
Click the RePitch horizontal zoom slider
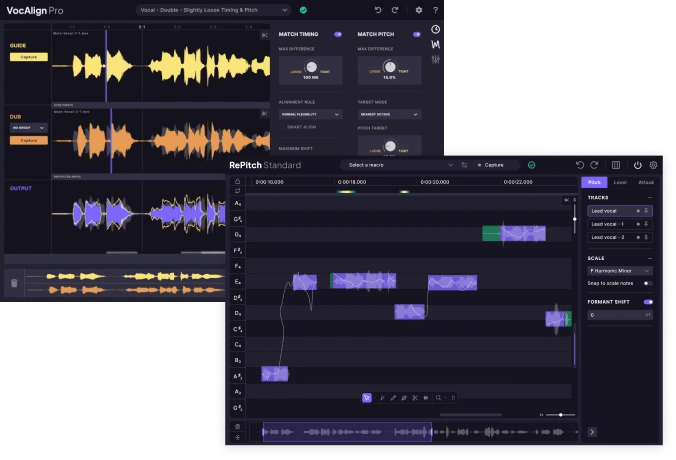coord(560,415)
